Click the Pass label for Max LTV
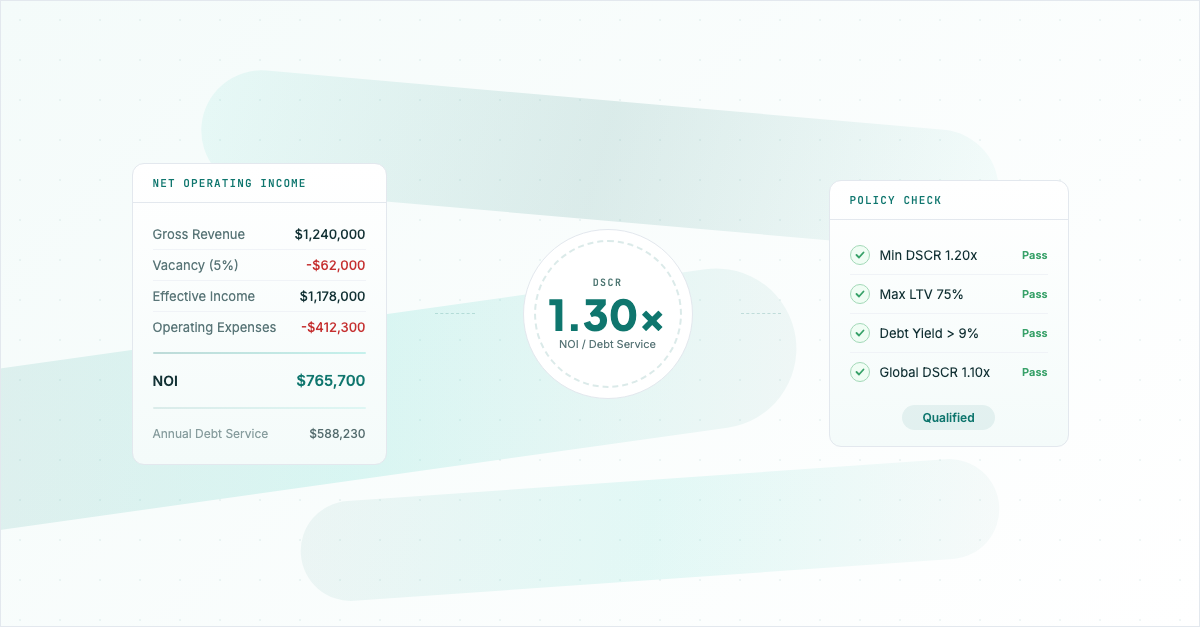The height and width of the screenshot is (627, 1200). pos(1034,295)
